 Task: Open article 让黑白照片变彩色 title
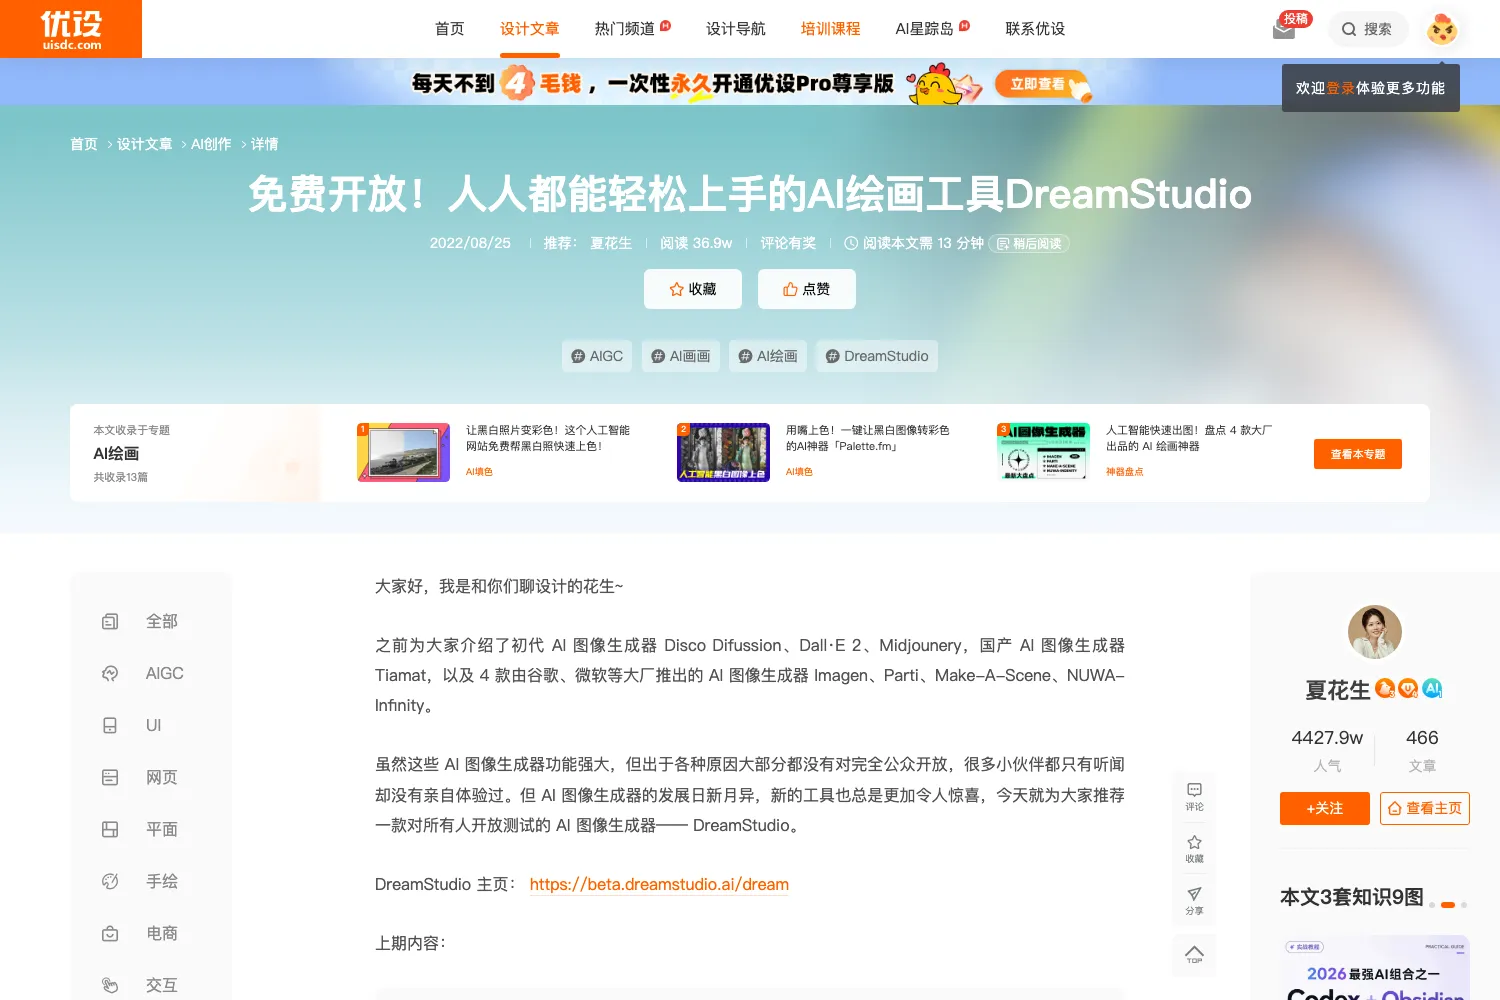click(548, 438)
